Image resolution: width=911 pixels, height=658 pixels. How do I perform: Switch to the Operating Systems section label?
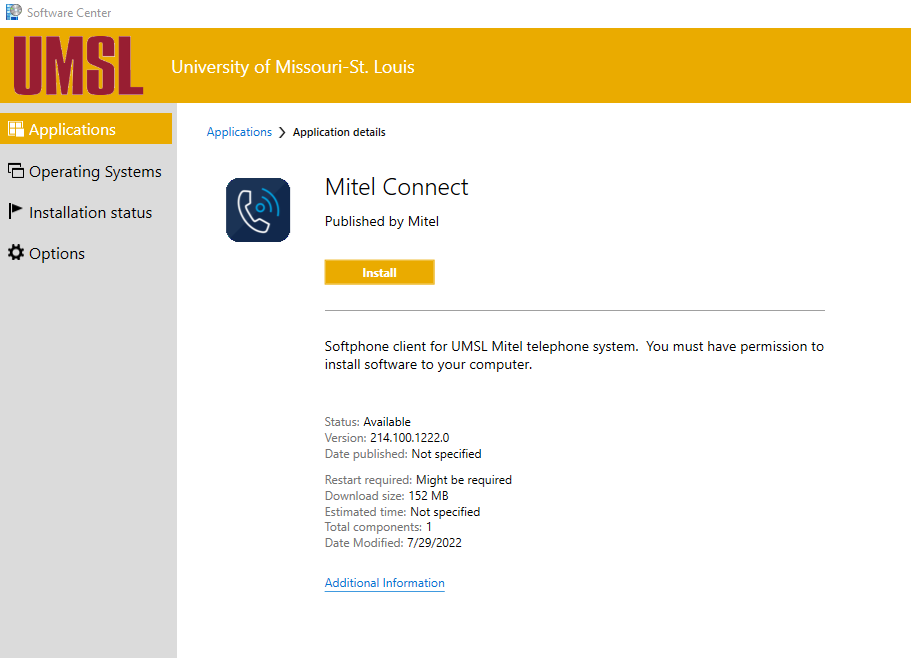pyautogui.click(x=95, y=172)
